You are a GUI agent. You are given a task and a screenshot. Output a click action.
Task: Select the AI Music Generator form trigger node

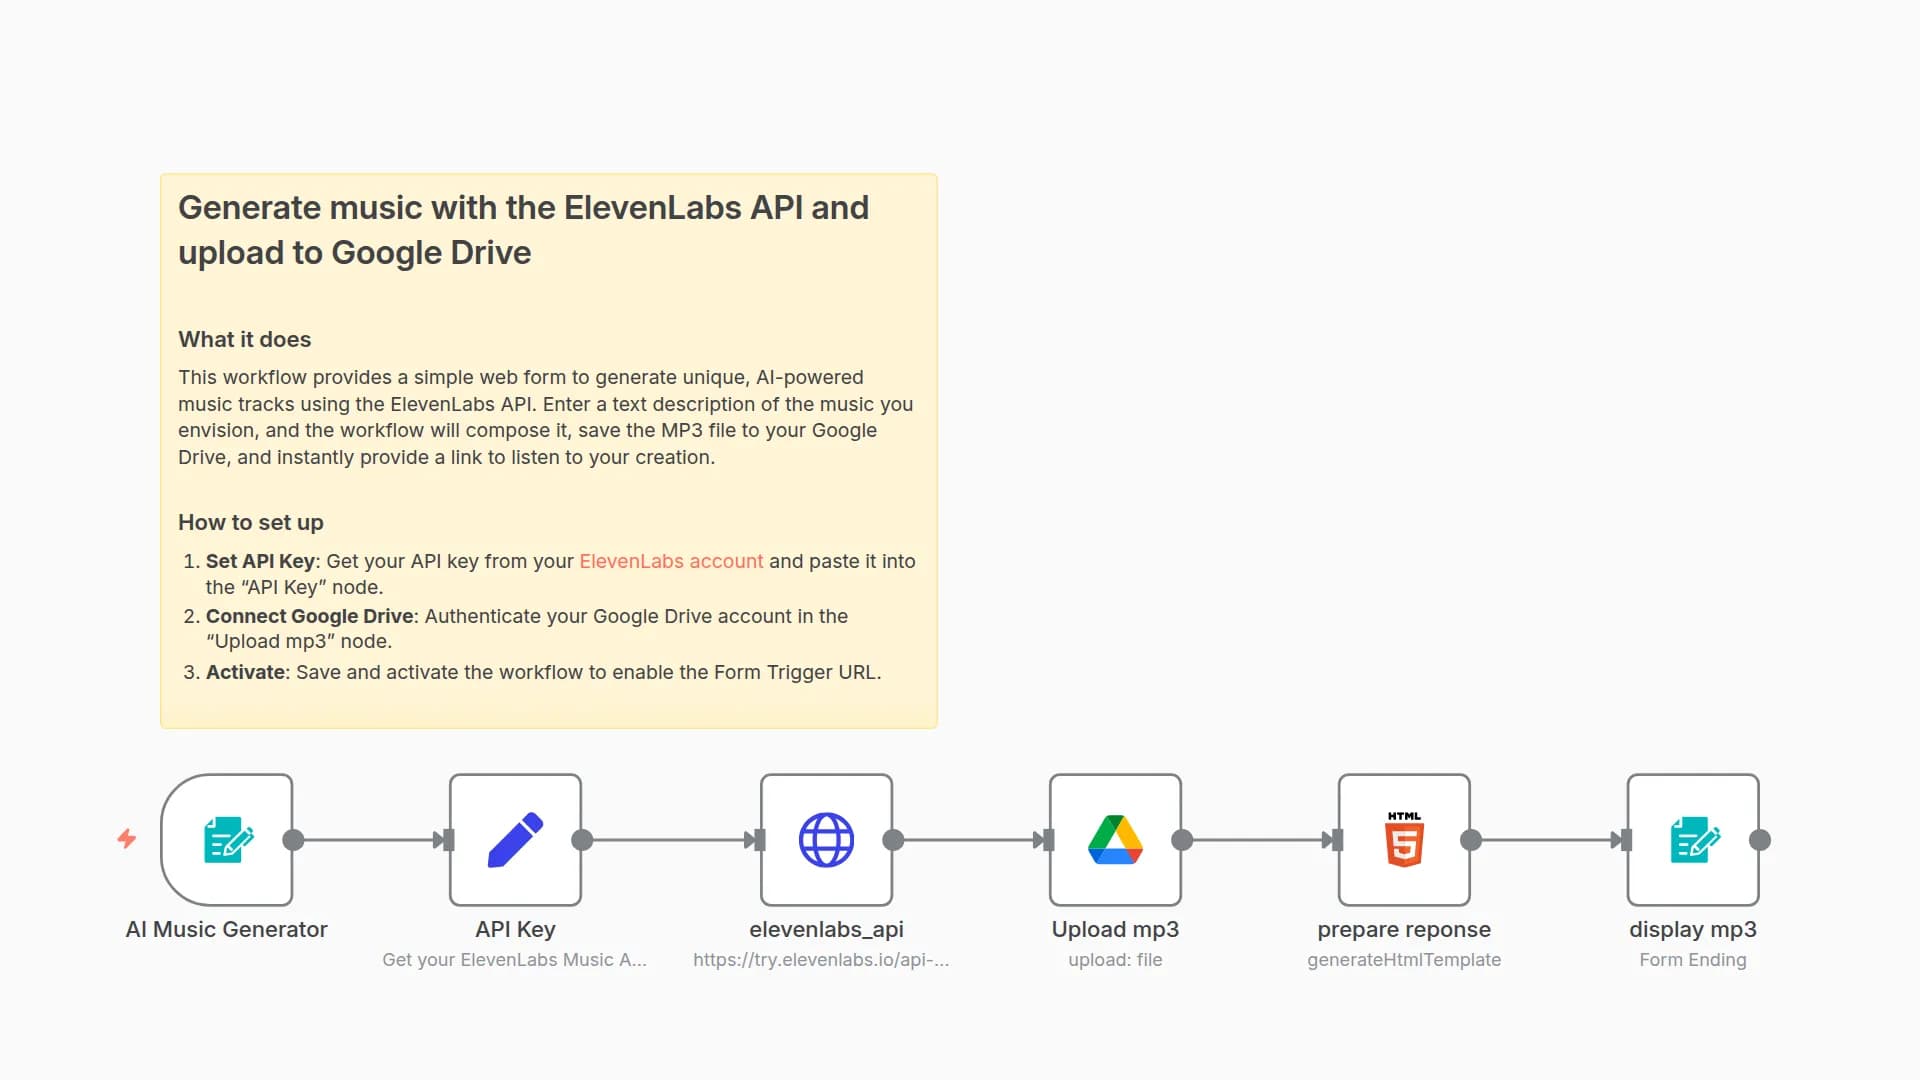tap(227, 840)
